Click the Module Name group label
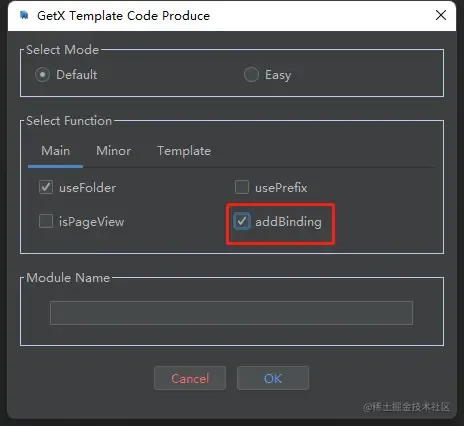Viewport: 464px width, 426px height. pyautogui.click(x=68, y=278)
